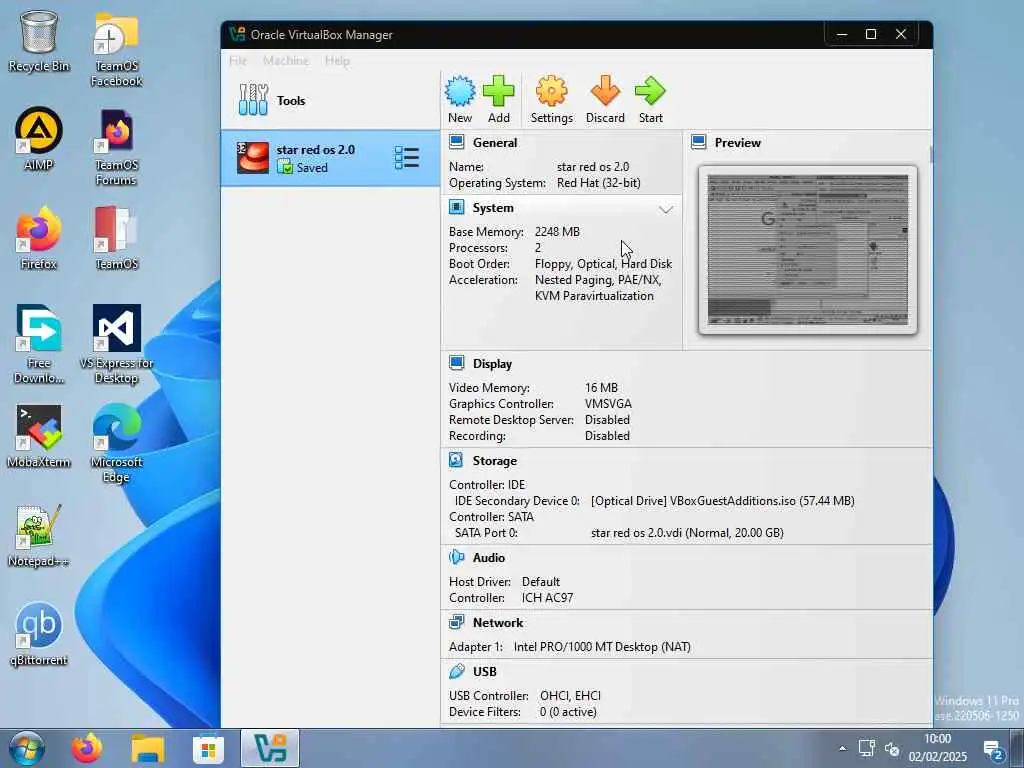
Task: Click the General section icon
Action: coord(456,142)
